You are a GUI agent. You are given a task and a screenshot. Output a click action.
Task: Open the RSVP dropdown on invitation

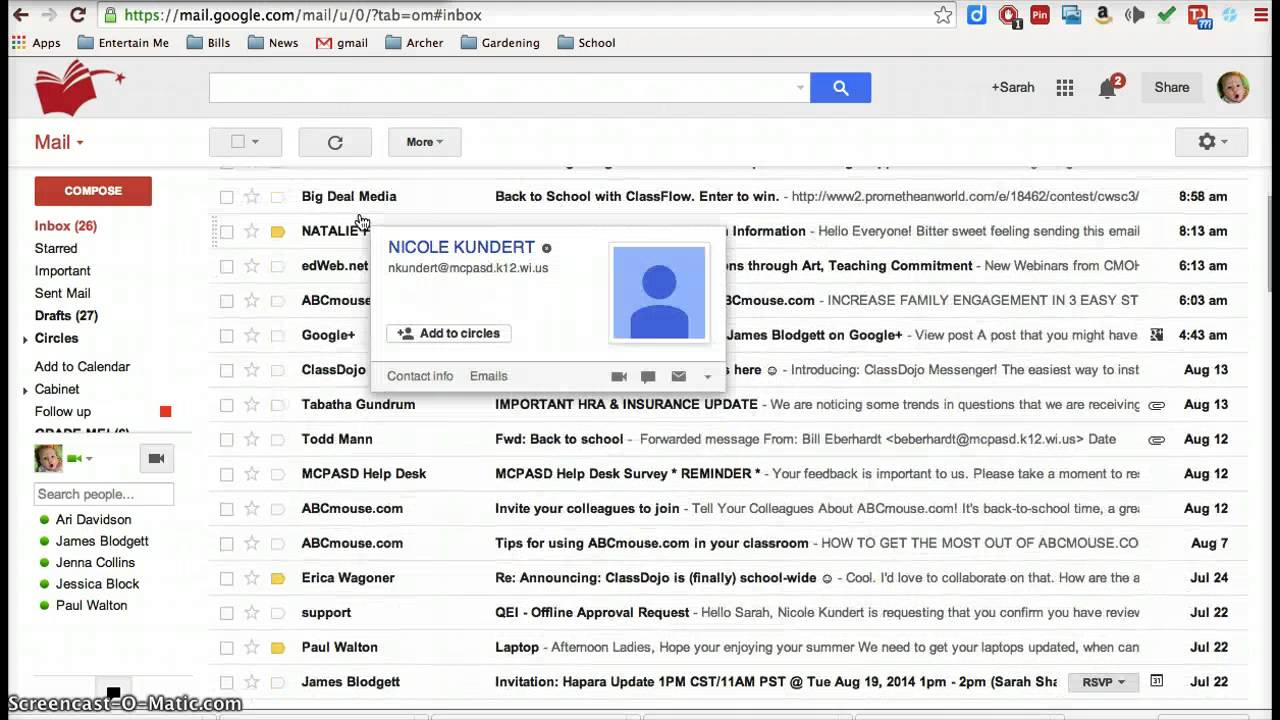1103,682
